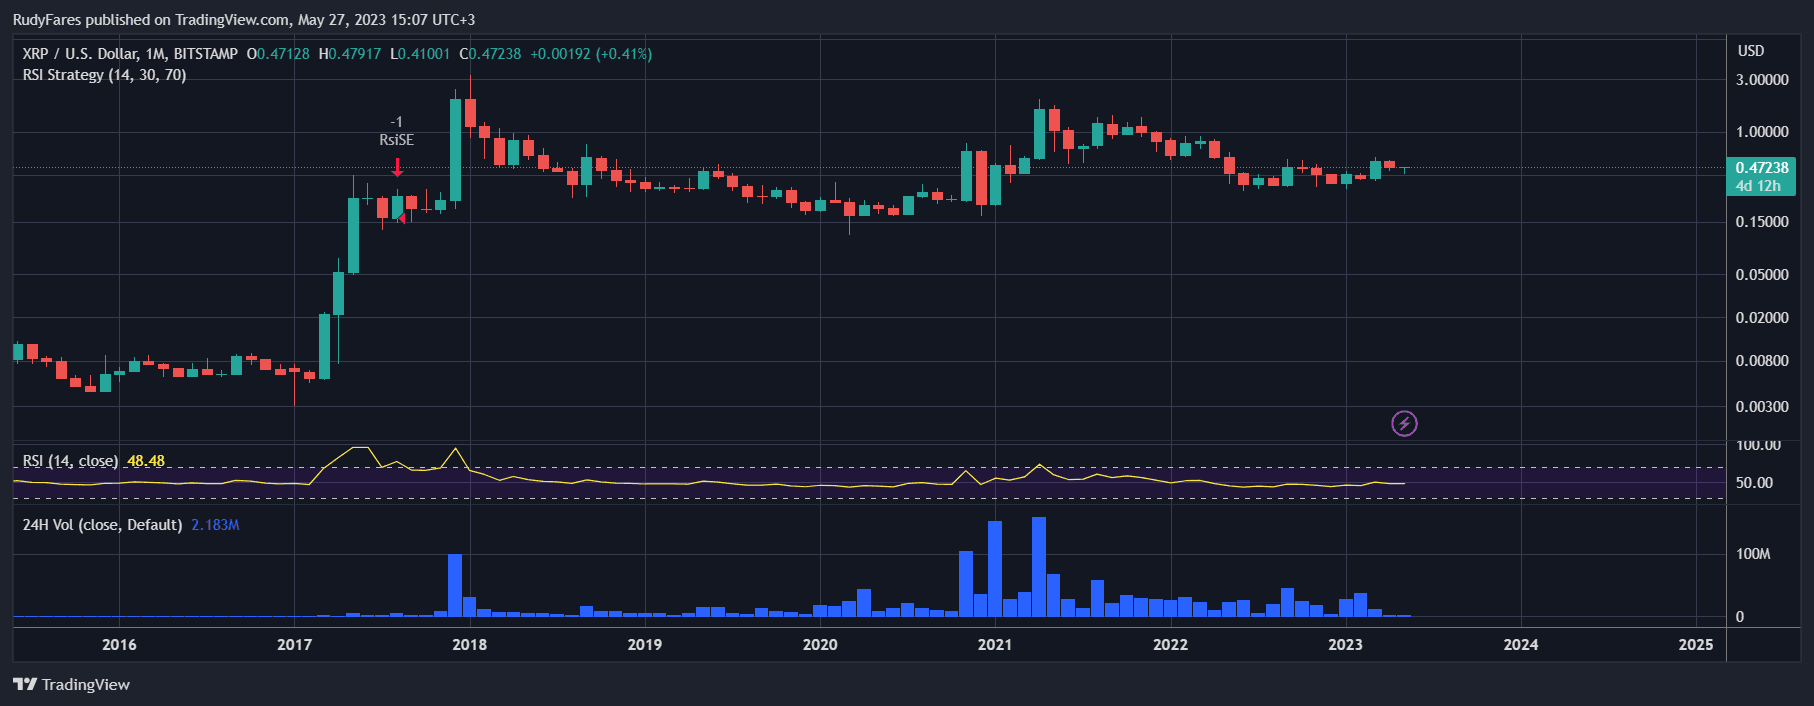Select the 2021 label on time axis
This screenshot has width=1814, height=706.
pyautogui.click(x=995, y=645)
